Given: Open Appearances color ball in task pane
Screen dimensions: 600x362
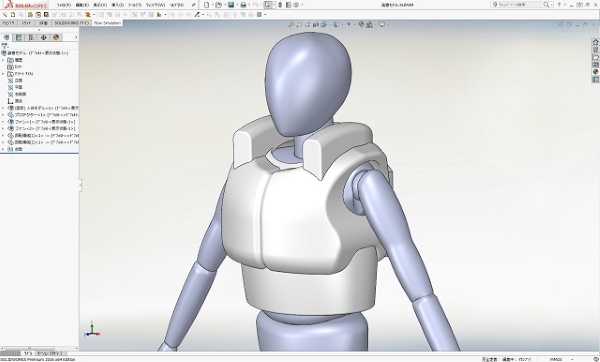Looking at the screenshot, I should tap(595, 72).
